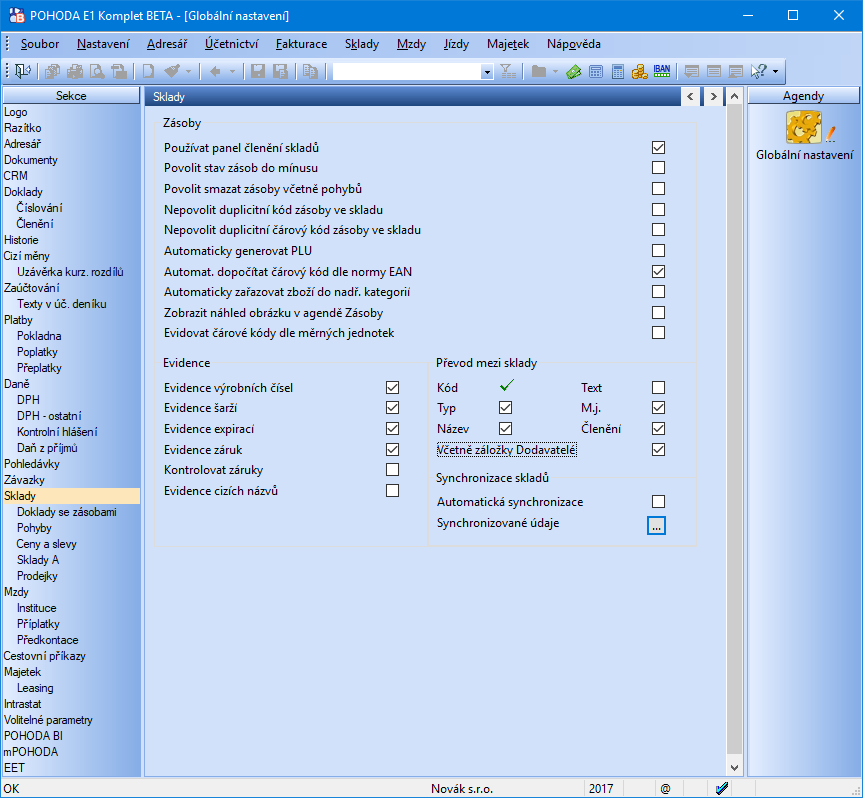Enable Povolit stav zásob do mínusu
The height and width of the screenshot is (798, 863).
pyautogui.click(x=658, y=167)
